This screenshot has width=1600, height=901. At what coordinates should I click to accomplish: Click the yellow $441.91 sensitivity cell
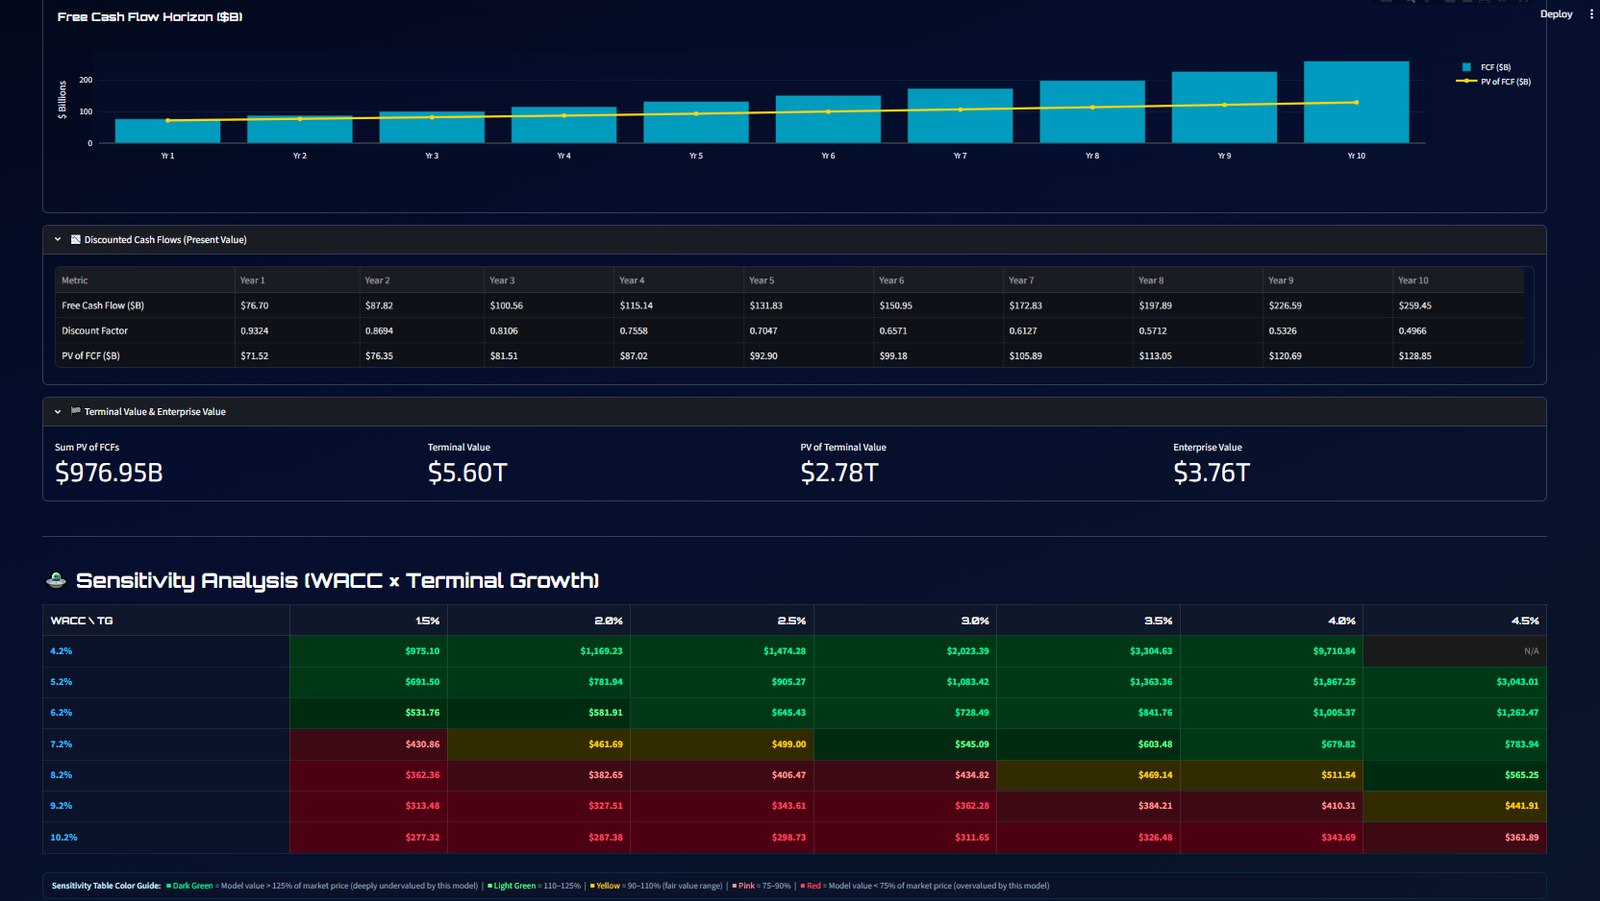pos(1455,806)
